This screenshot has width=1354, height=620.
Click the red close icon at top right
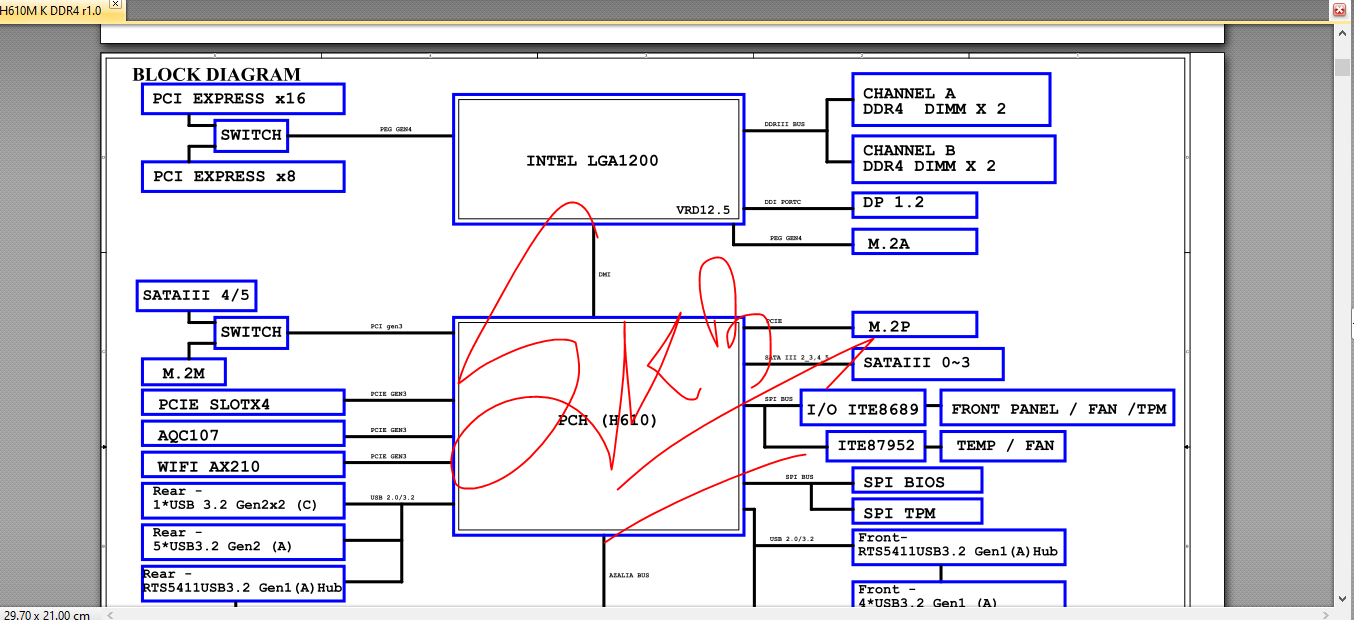tap(1341, 10)
